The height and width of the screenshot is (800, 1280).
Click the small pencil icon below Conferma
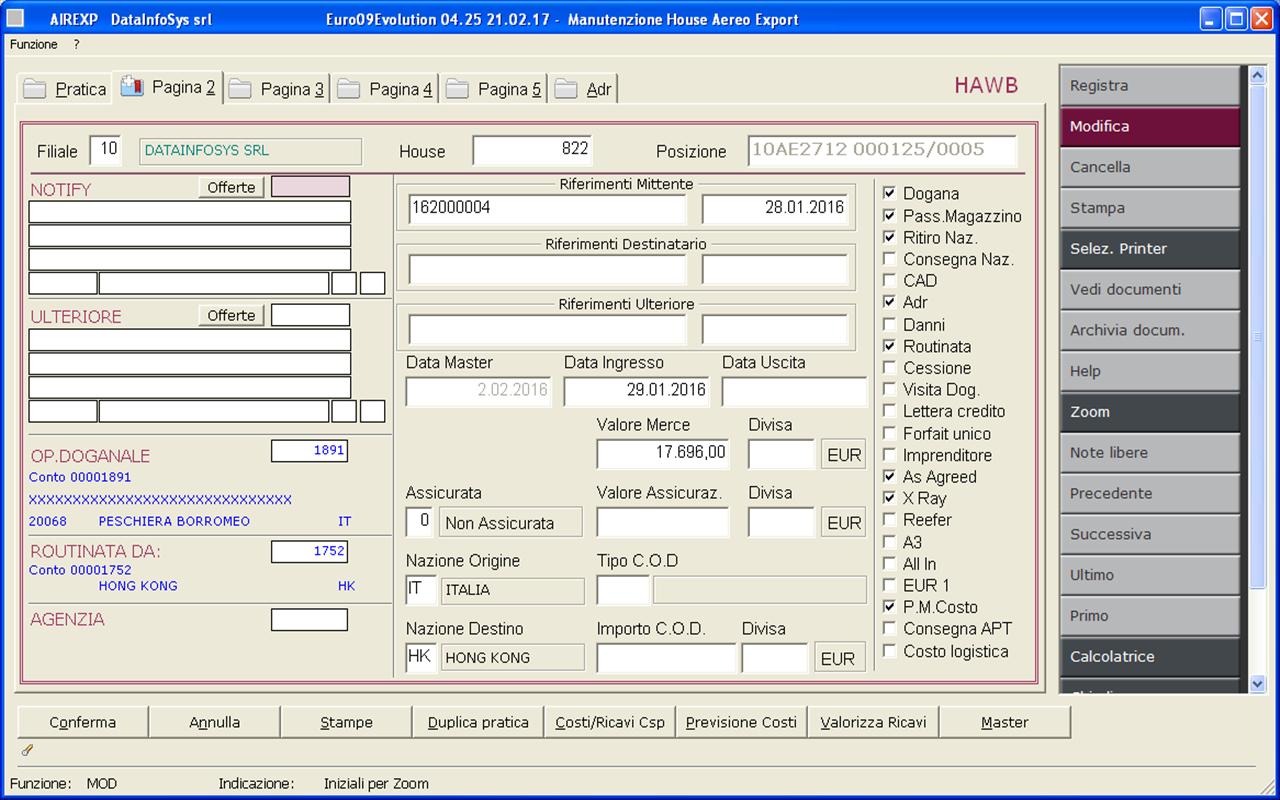(27, 749)
